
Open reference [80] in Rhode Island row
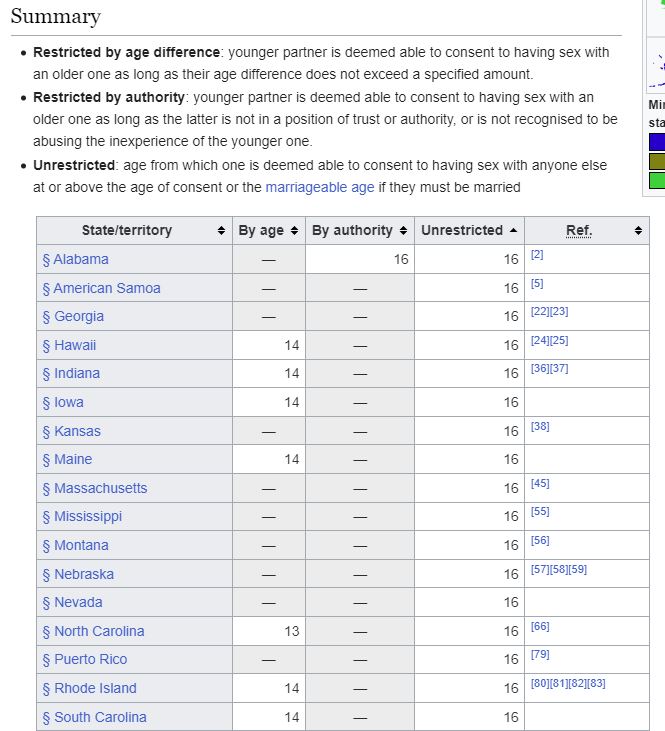pyautogui.click(x=540, y=683)
